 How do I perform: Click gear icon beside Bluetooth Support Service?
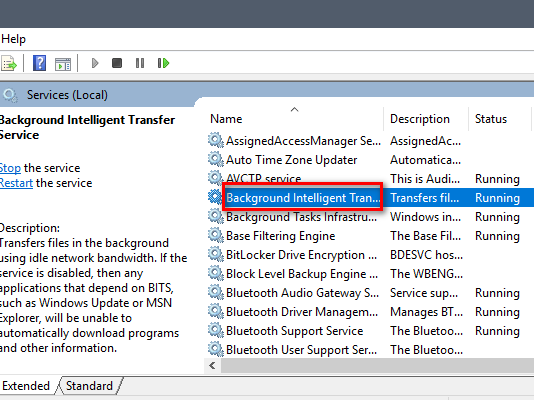[215, 331]
